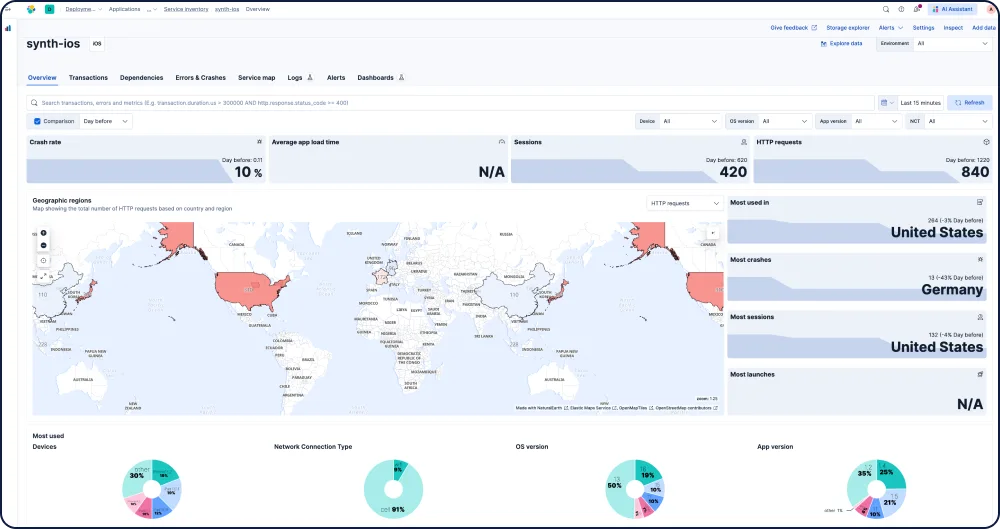Expand the Alerts header menu
Screen dimensions: 1000x529
[890, 28]
